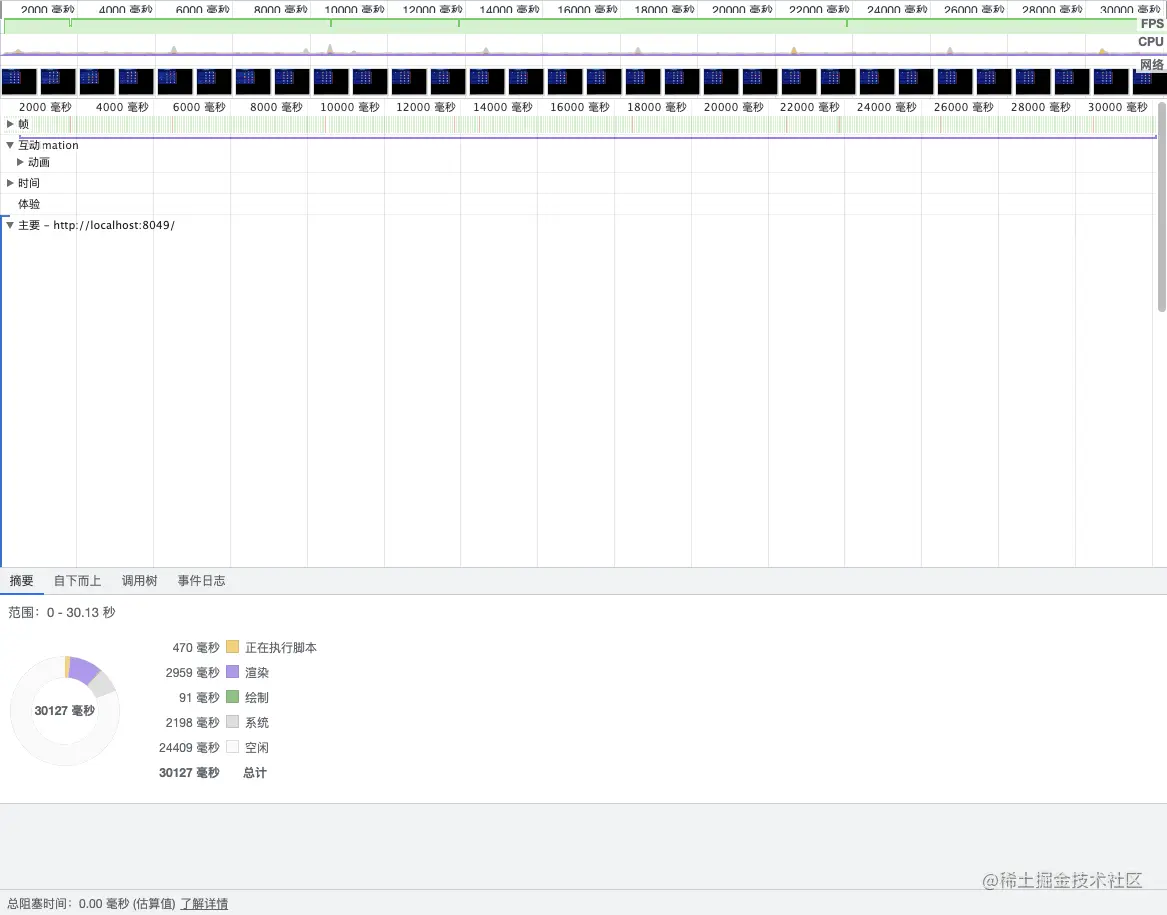
Task: Click the 总计 total label
Action: click(x=255, y=773)
